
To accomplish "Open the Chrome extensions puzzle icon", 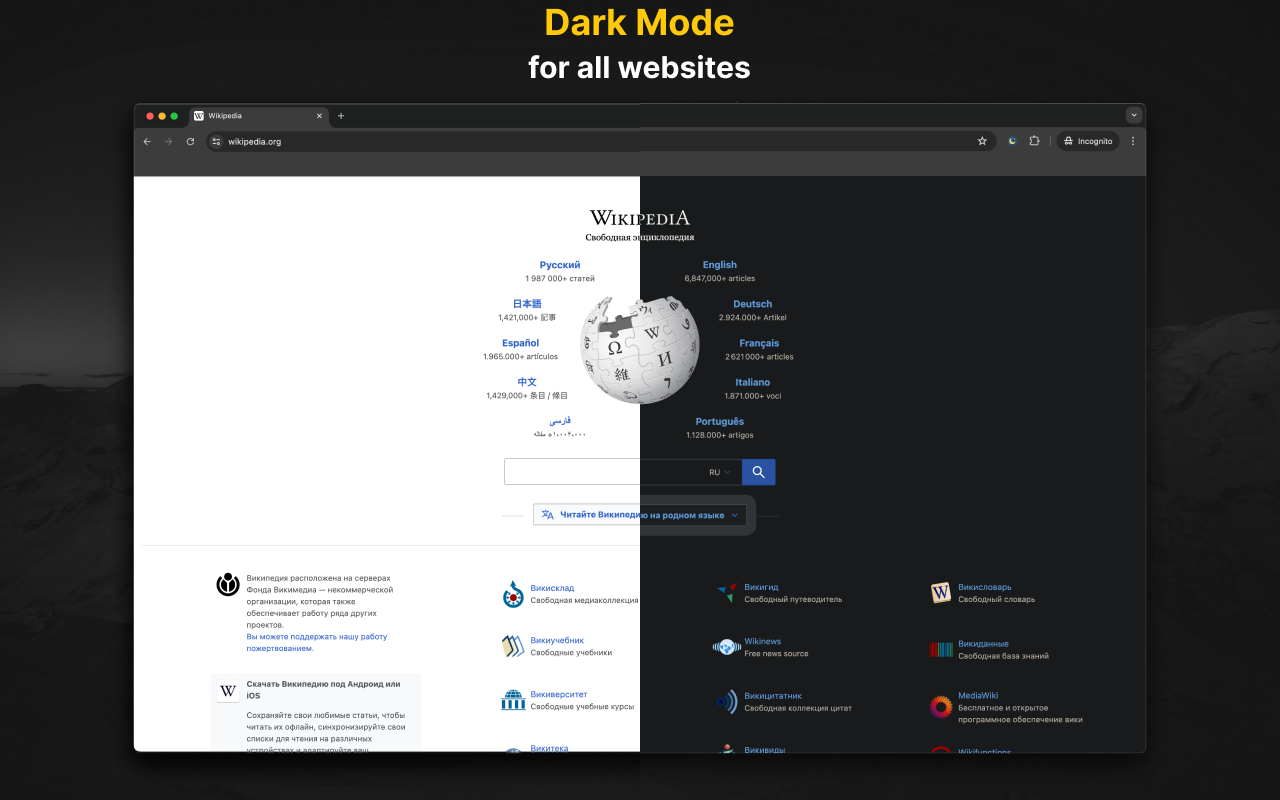I will [1034, 141].
